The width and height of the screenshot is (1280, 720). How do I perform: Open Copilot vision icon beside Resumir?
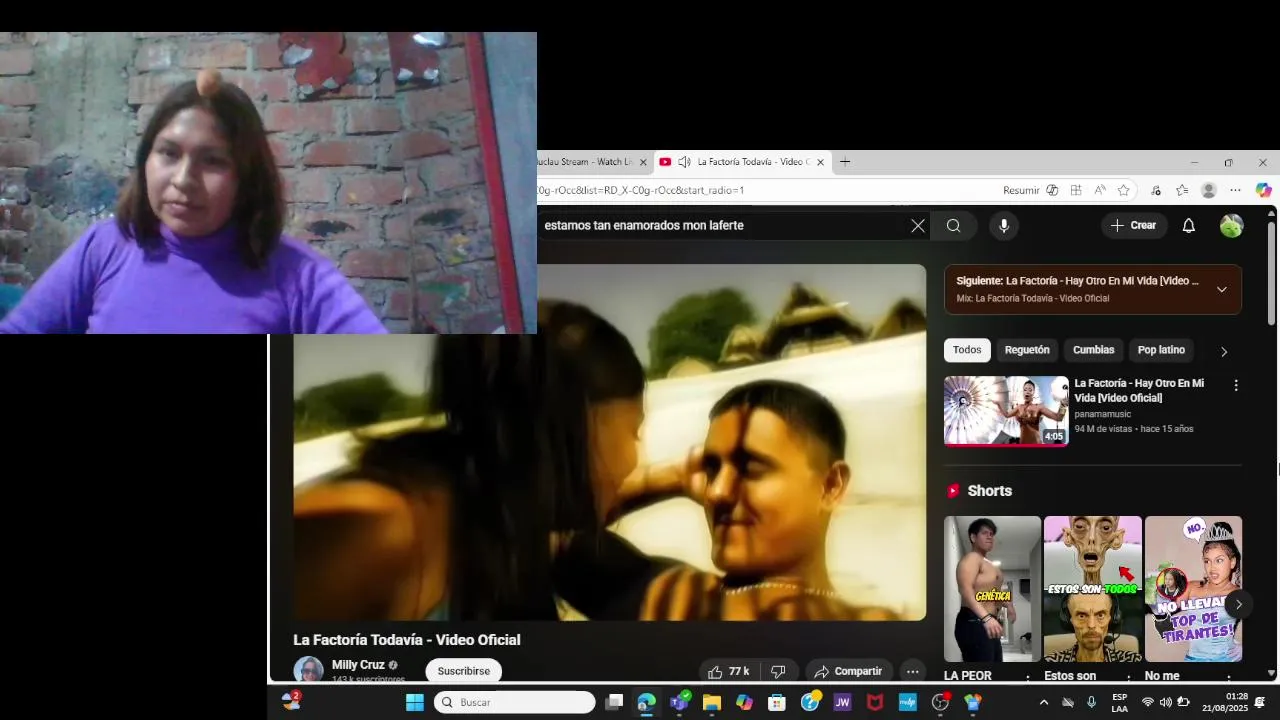1052,190
